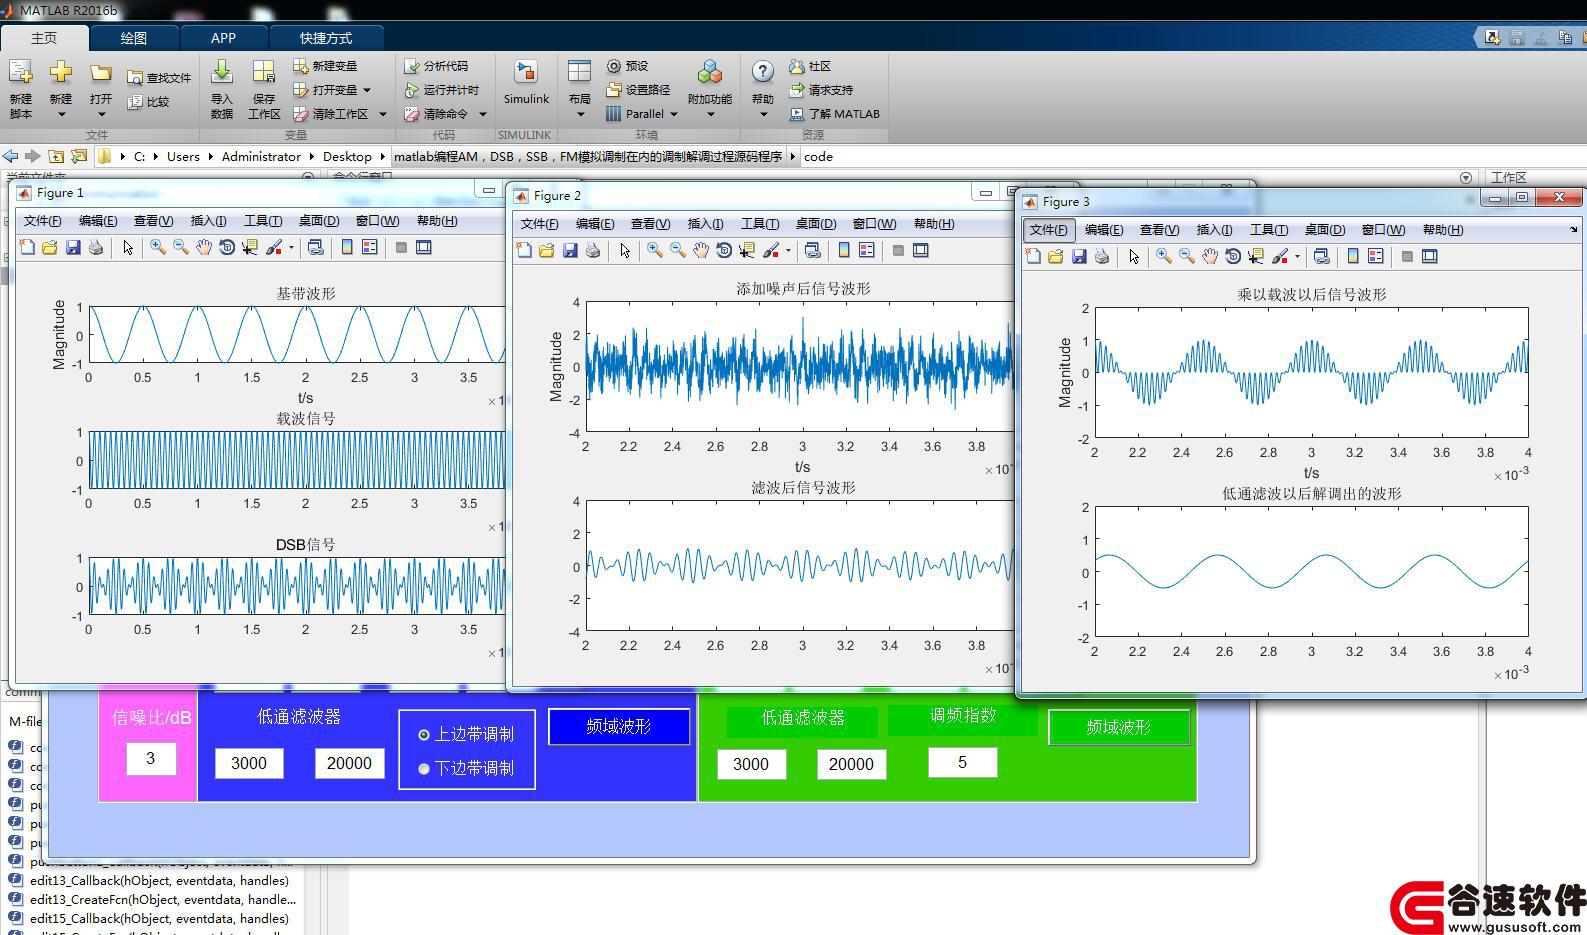Click the Layout icon
1587x935 pixels.
[579, 72]
